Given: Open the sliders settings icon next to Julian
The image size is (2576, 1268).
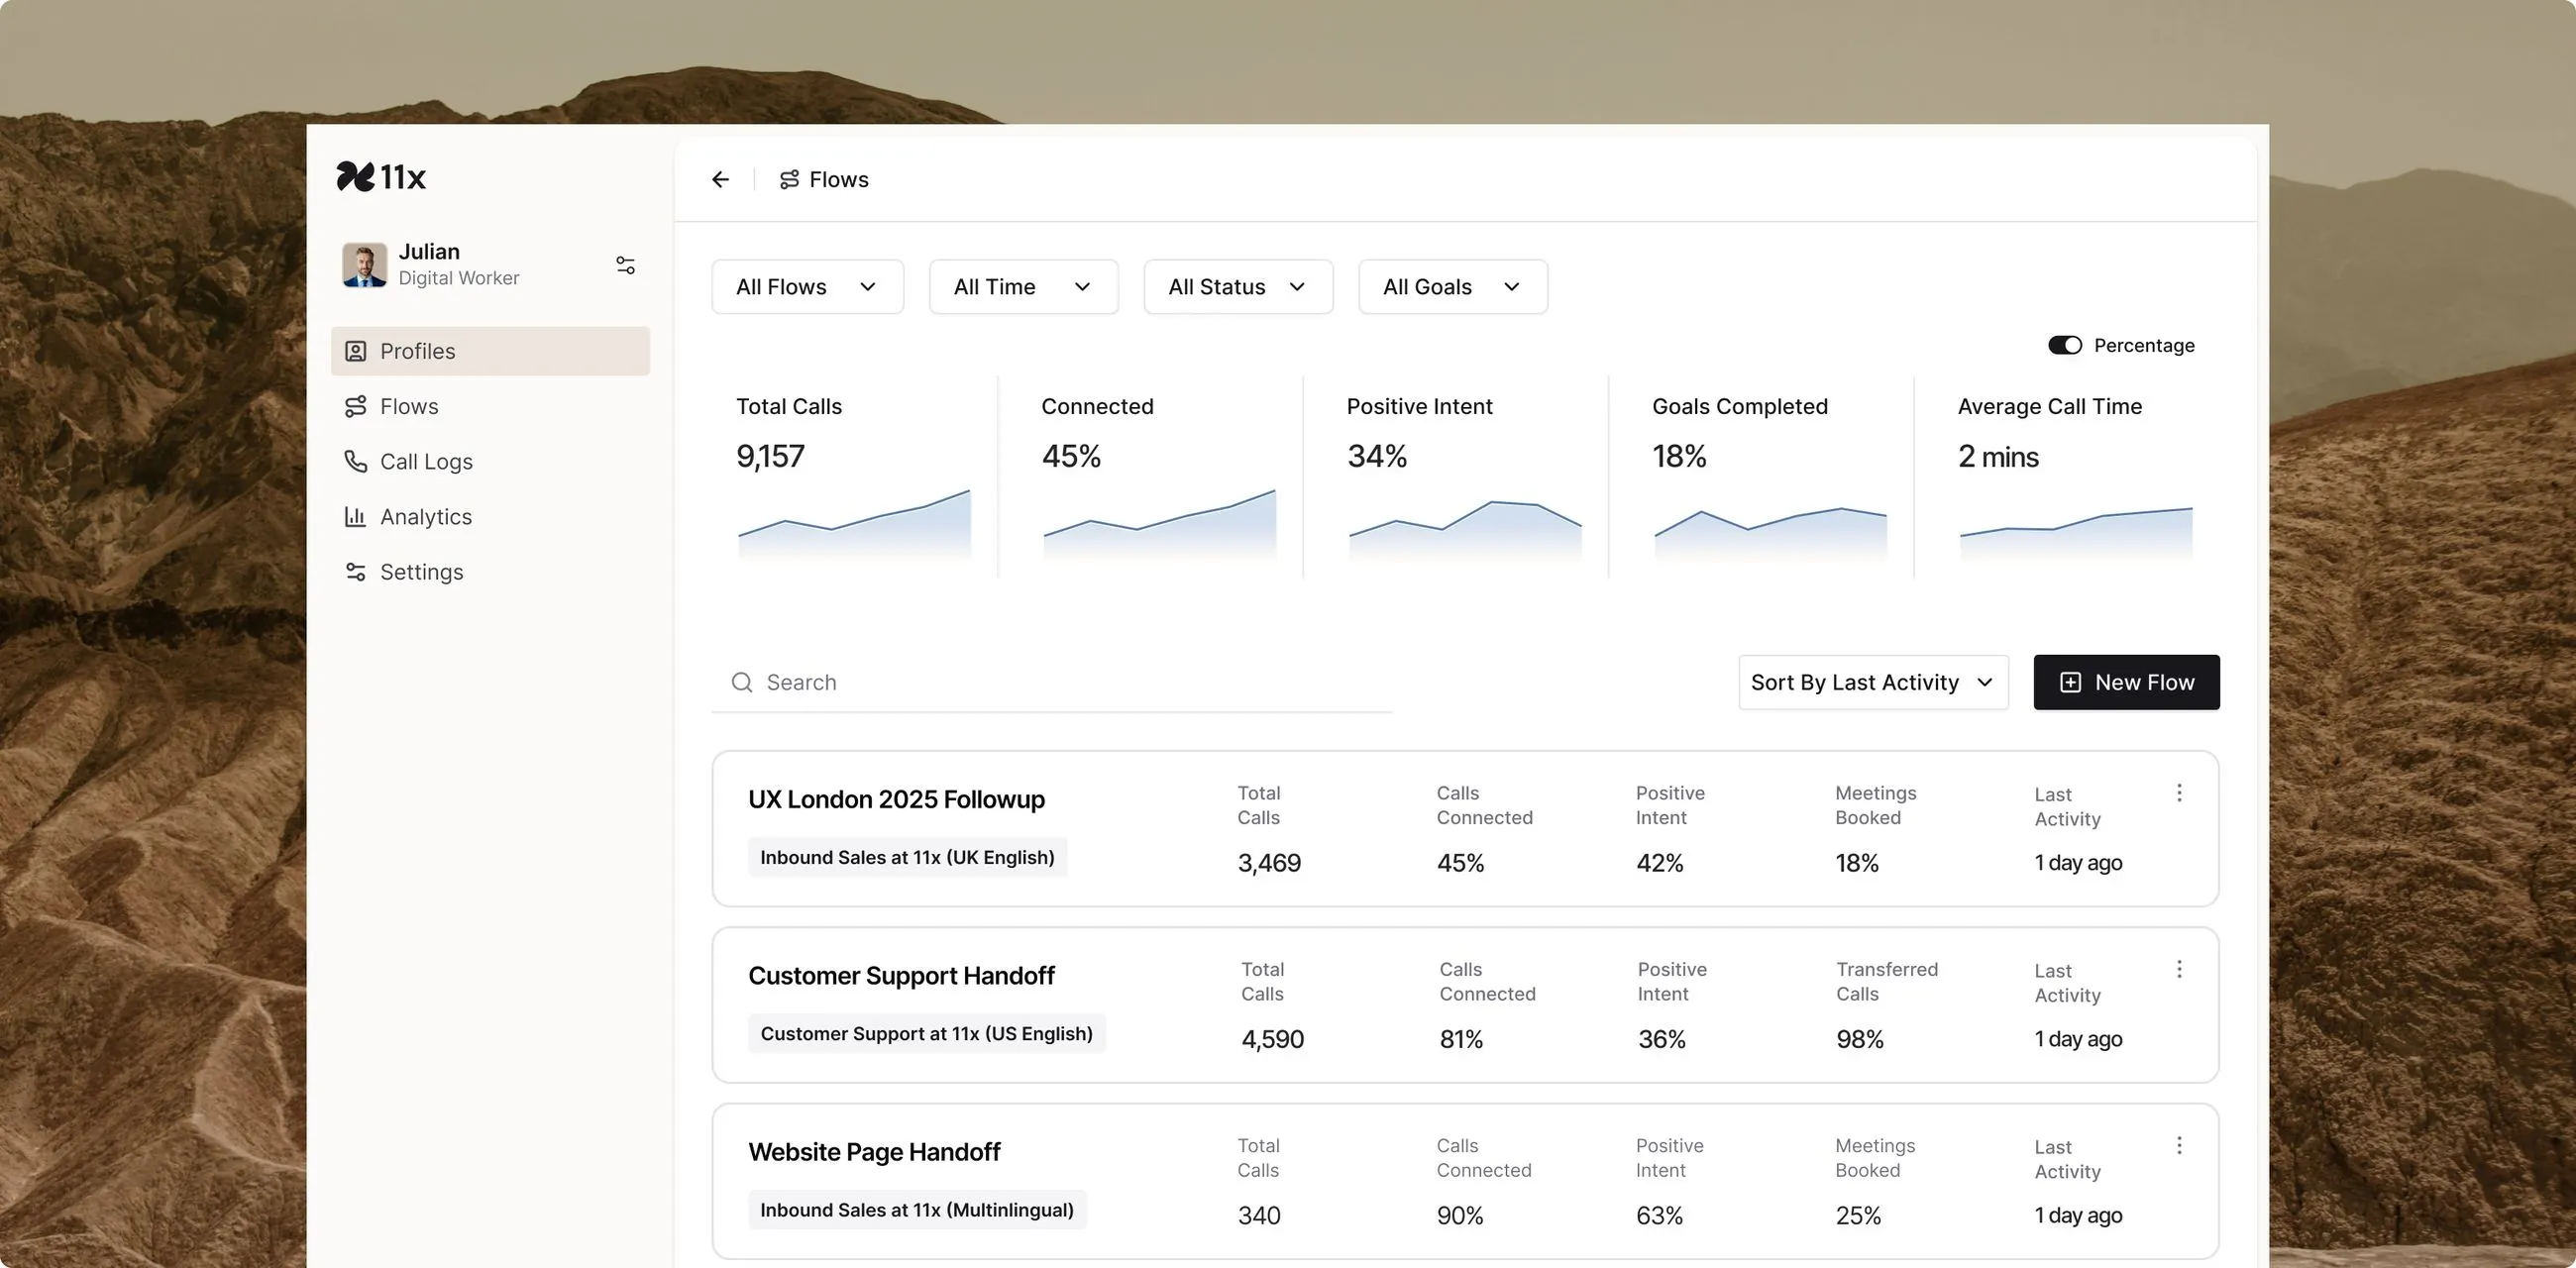Looking at the screenshot, I should pyautogui.click(x=625, y=265).
